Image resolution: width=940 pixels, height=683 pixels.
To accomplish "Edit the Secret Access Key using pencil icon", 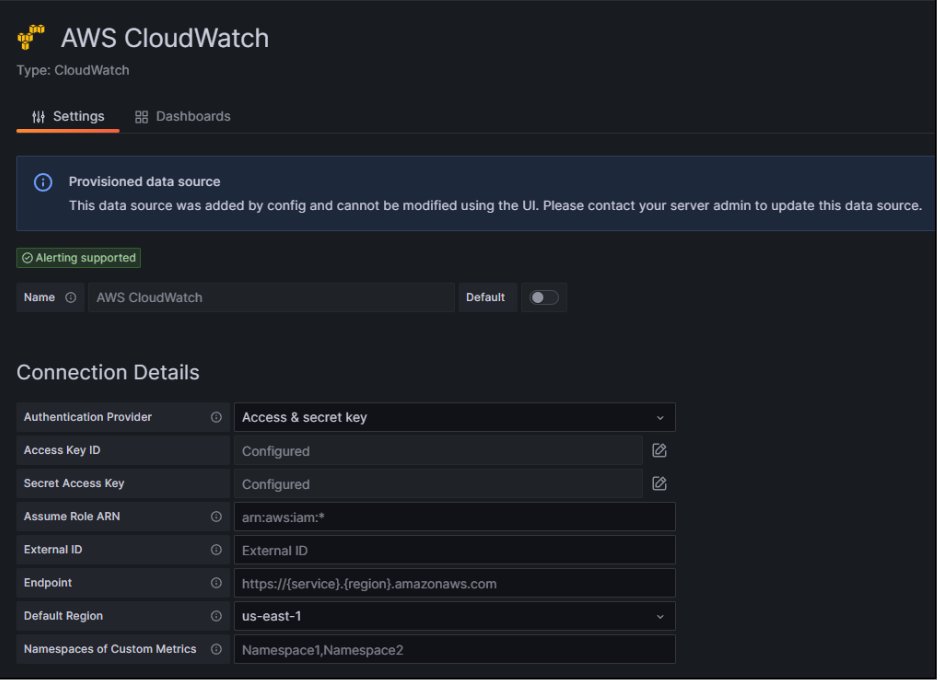I will [x=660, y=484].
